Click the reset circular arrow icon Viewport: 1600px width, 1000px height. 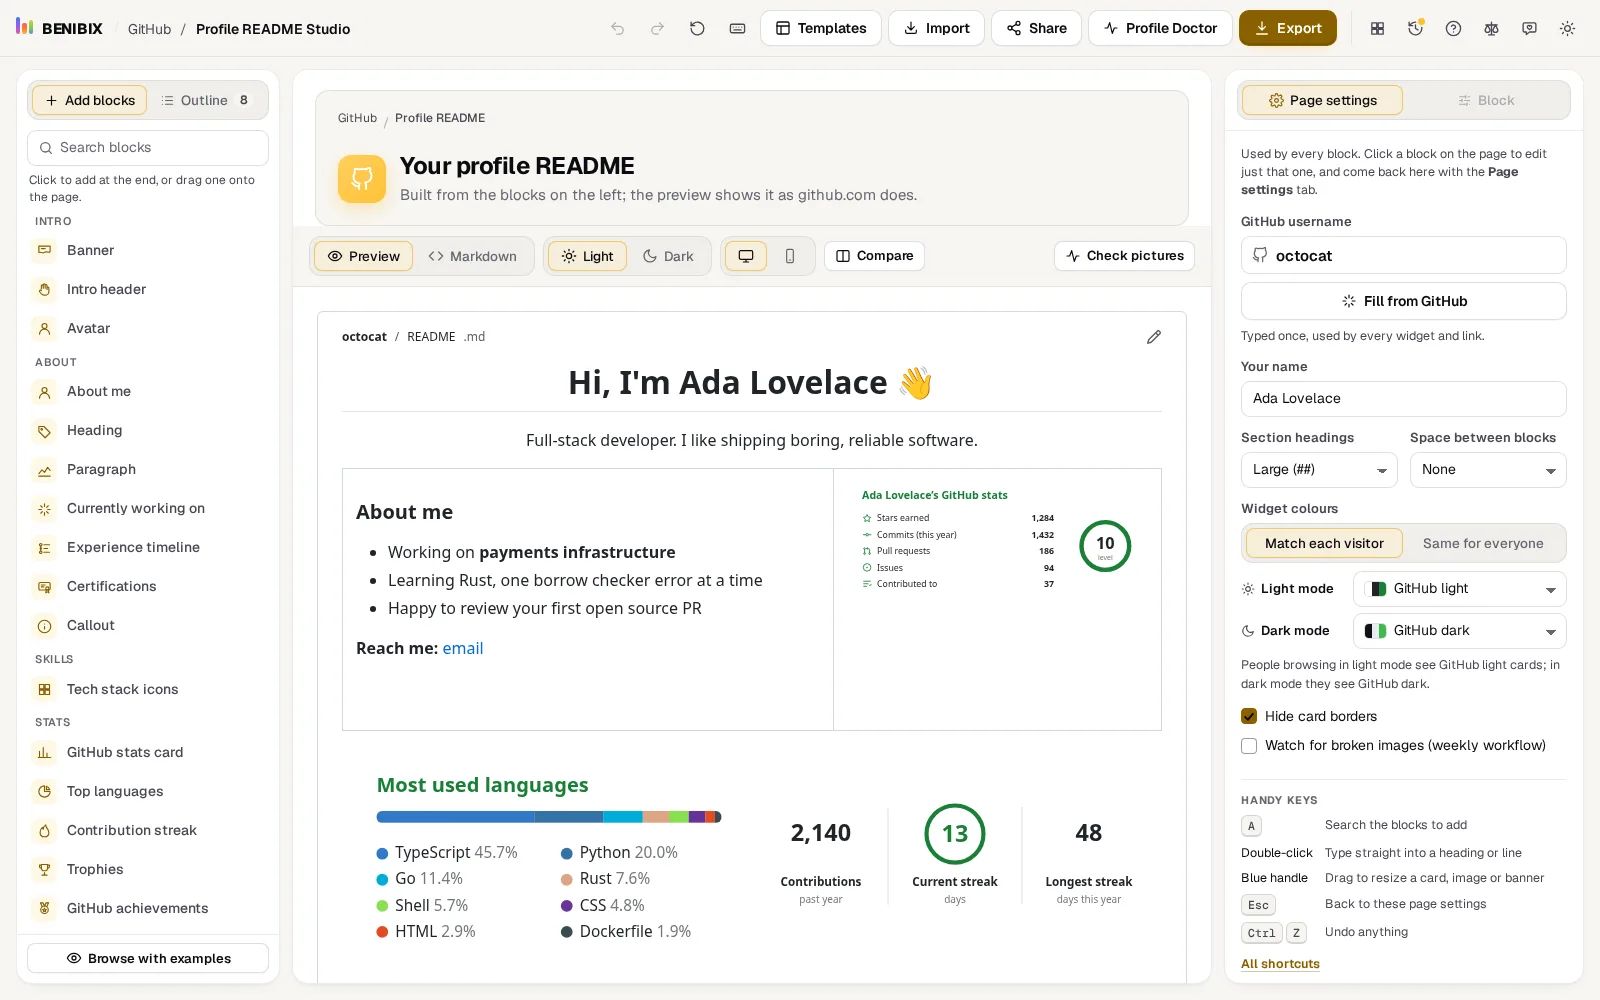[697, 29]
